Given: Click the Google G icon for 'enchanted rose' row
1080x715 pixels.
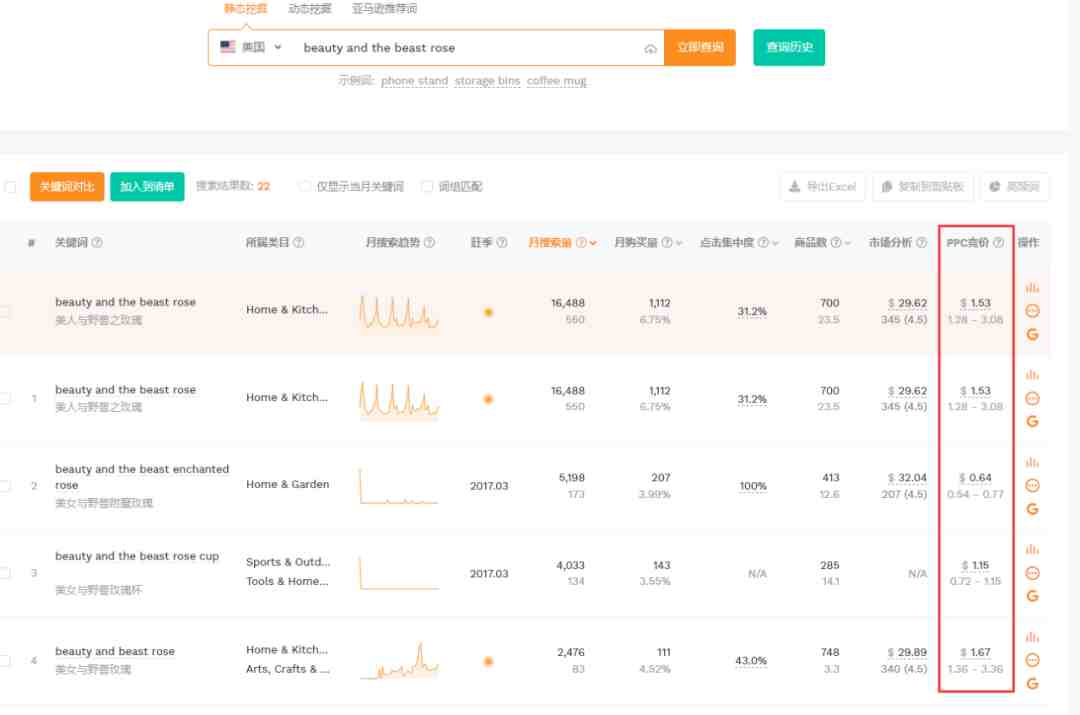Looking at the screenshot, I should [x=1032, y=509].
